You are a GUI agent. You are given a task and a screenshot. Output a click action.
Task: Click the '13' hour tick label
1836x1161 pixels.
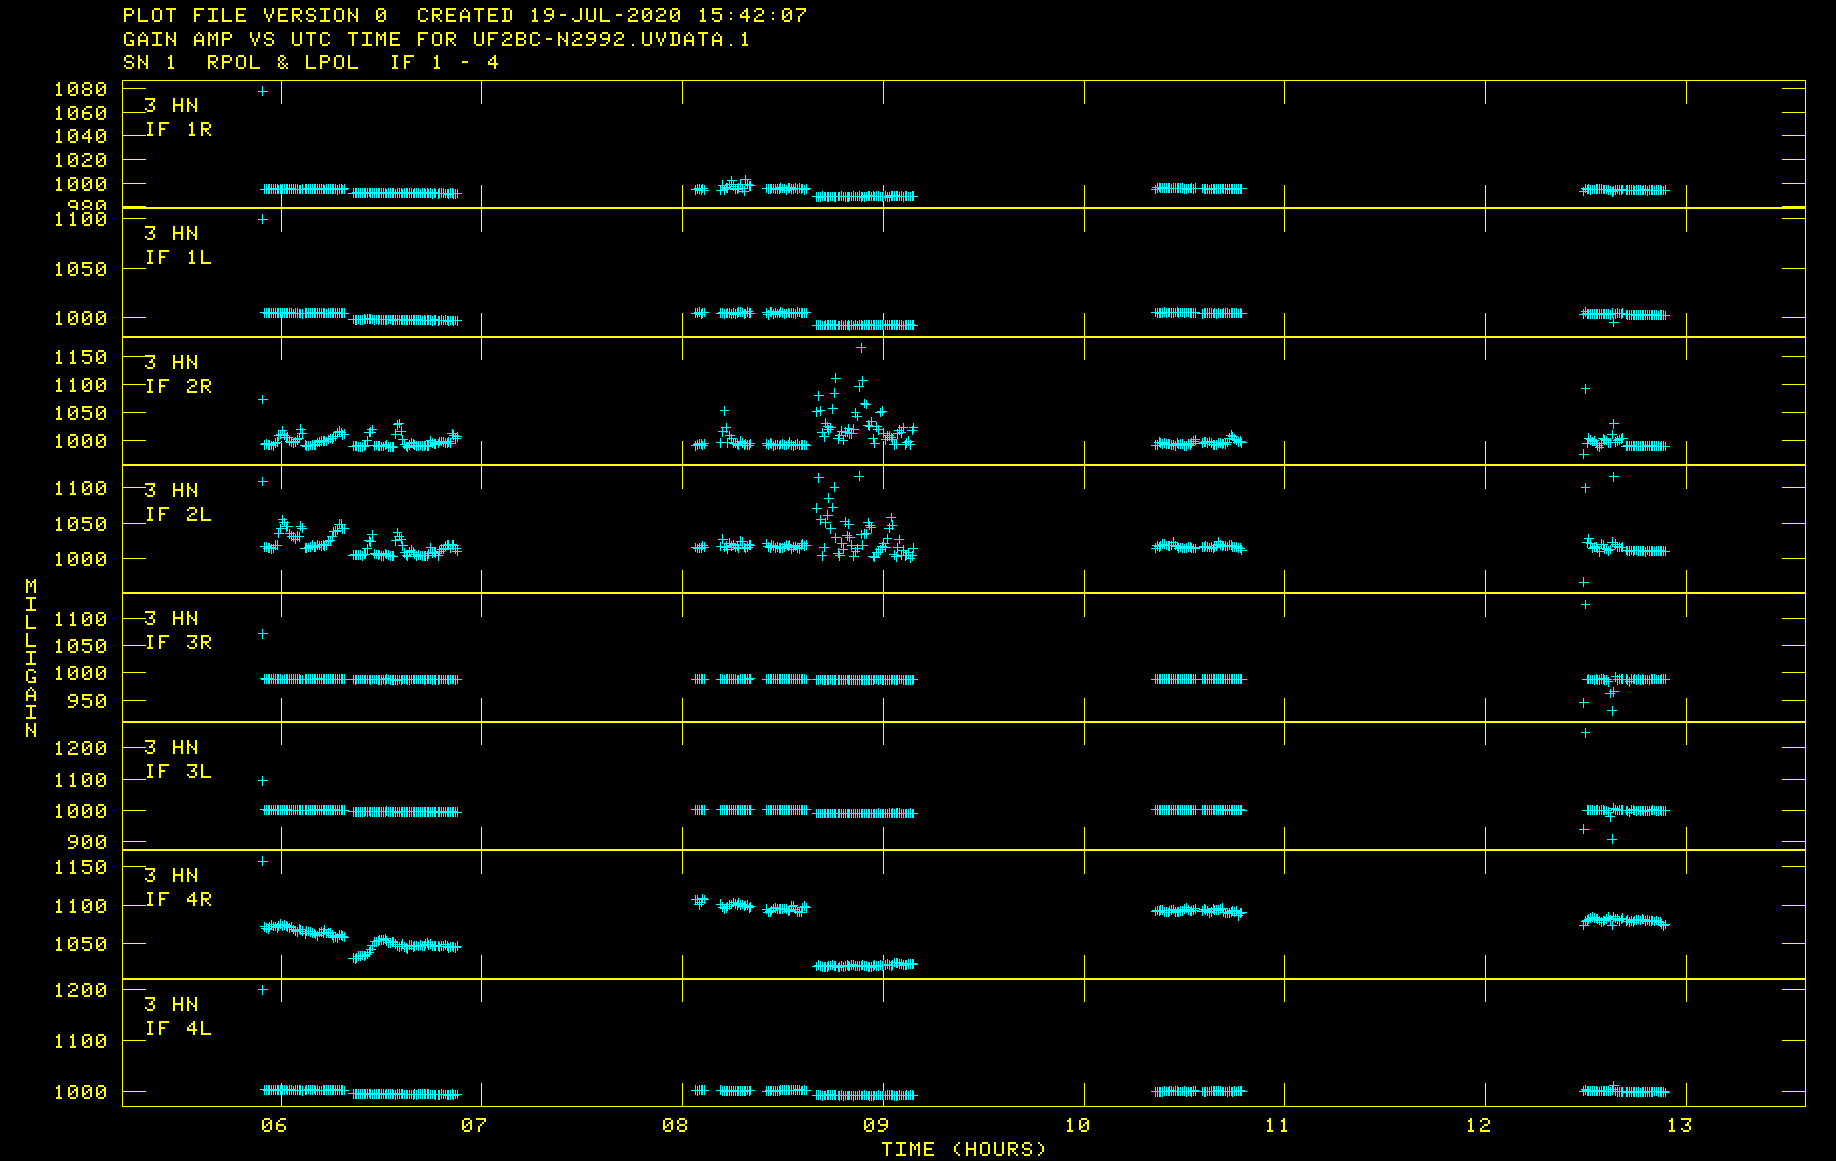[x=1679, y=1125]
